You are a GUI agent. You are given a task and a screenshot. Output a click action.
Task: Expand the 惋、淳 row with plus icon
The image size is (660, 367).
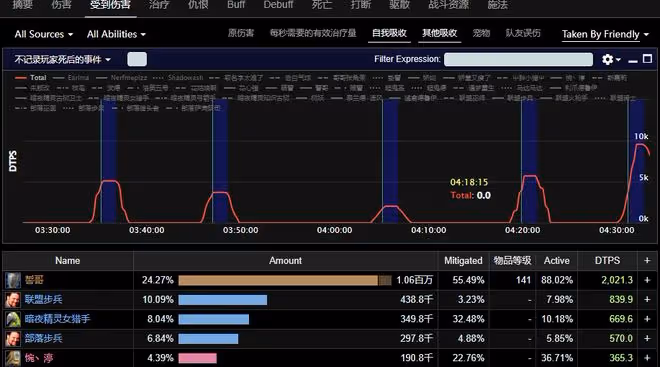click(x=647, y=358)
